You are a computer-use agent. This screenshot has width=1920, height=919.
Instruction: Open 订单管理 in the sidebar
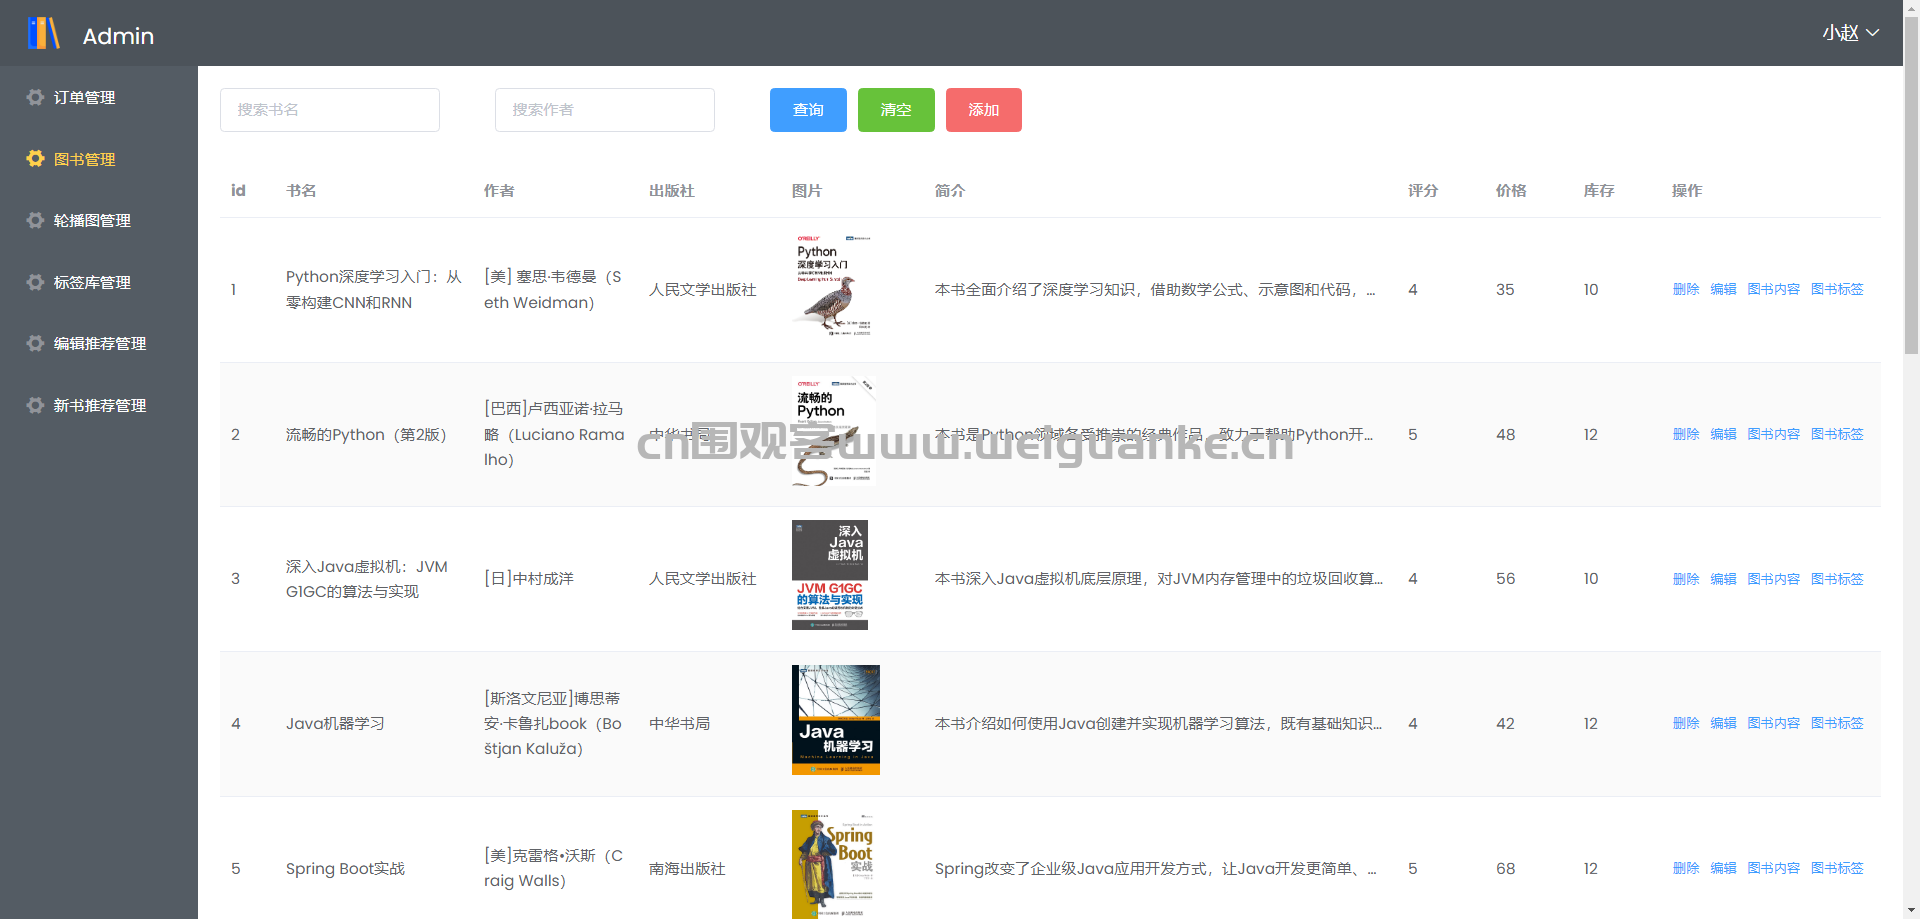tap(84, 97)
